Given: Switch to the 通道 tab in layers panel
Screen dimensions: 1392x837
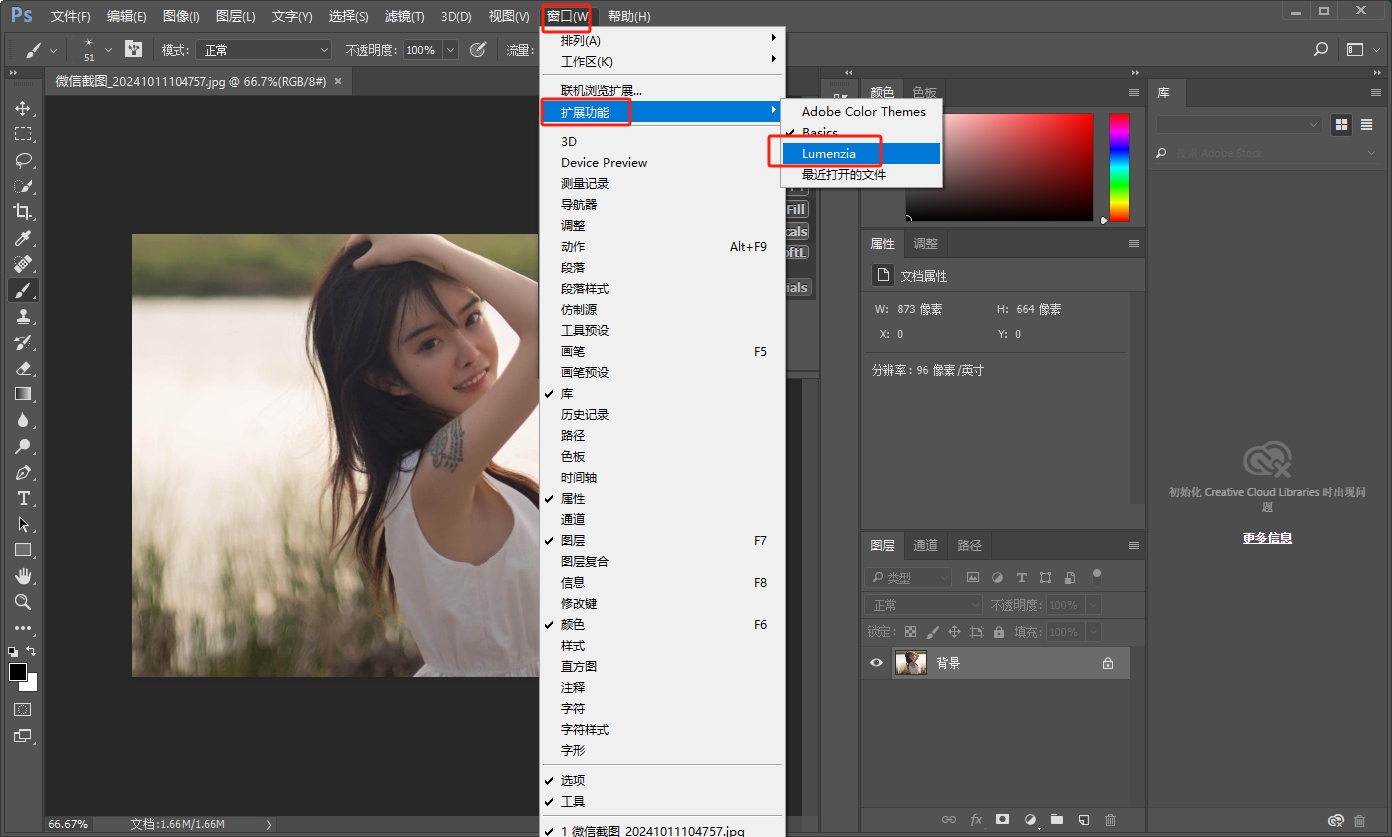Looking at the screenshot, I should (925, 546).
